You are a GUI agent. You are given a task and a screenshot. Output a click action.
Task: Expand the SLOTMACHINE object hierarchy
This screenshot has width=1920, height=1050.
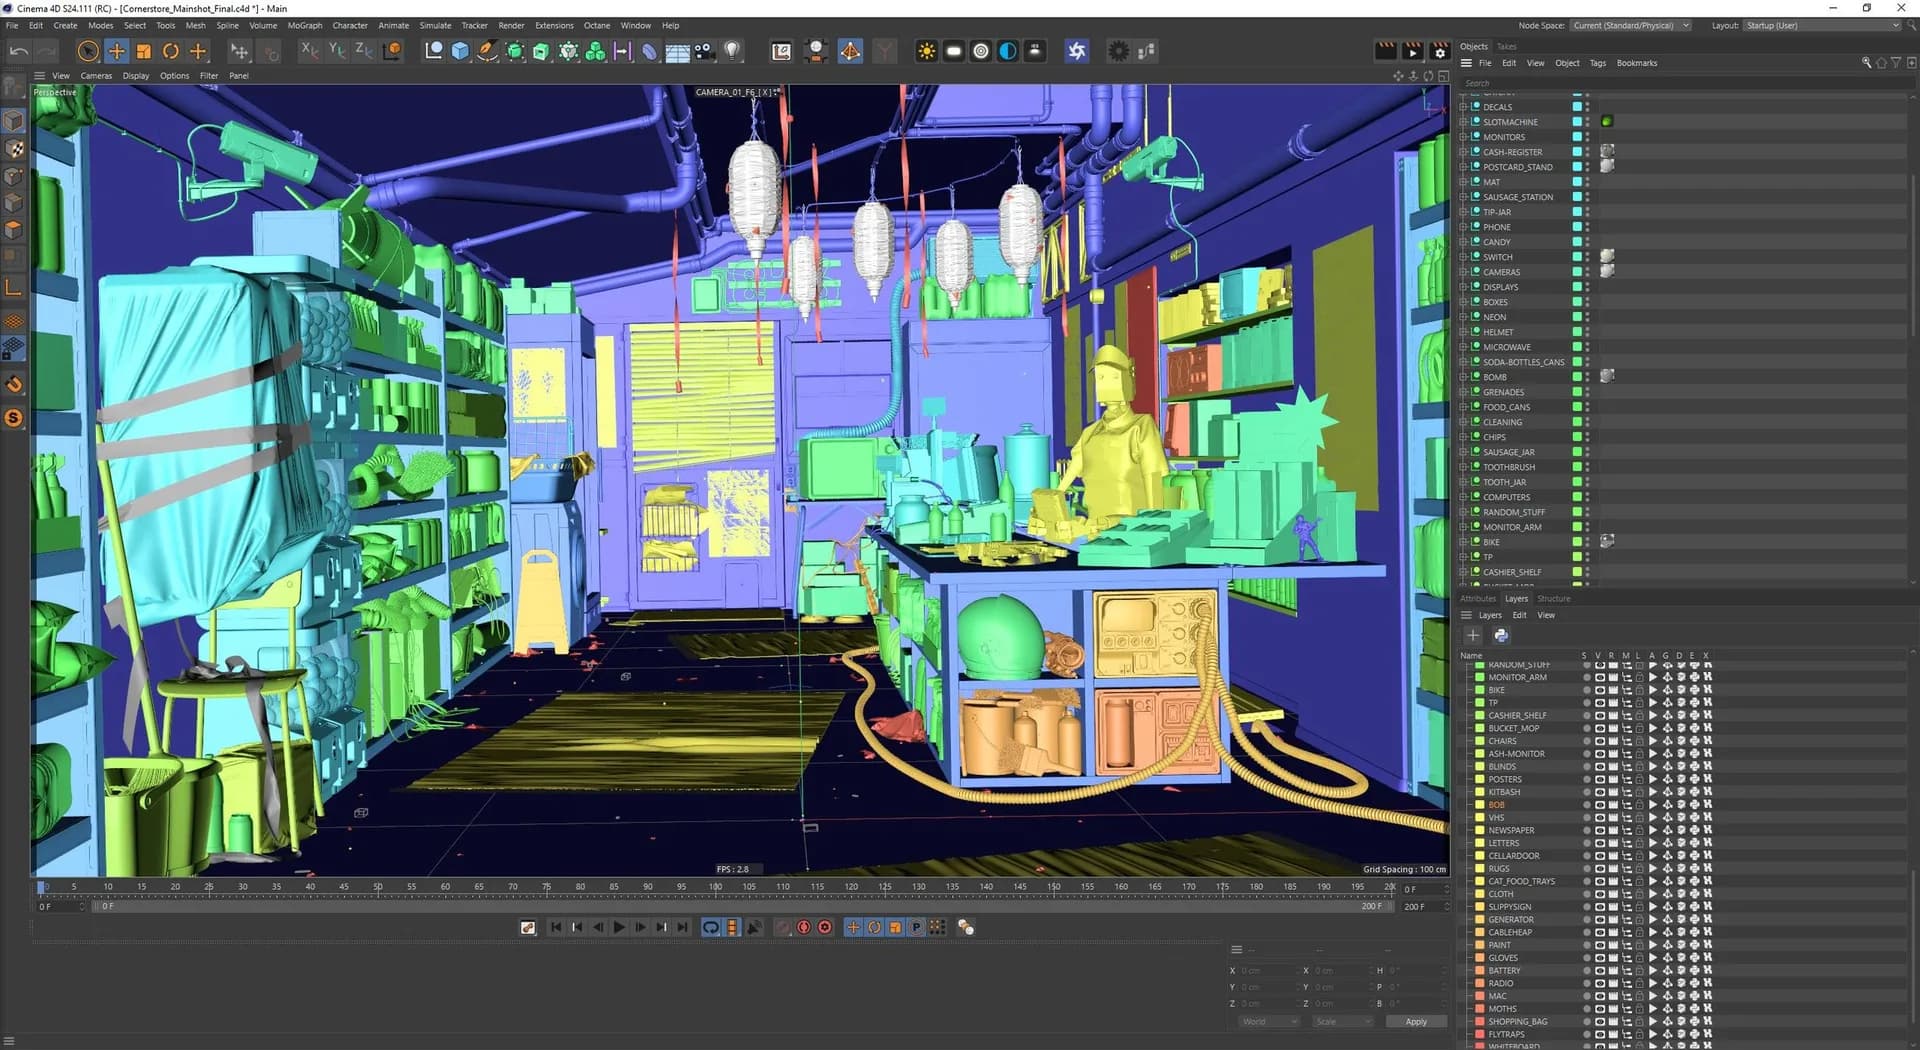pyautogui.click(x=1463, y=122)
